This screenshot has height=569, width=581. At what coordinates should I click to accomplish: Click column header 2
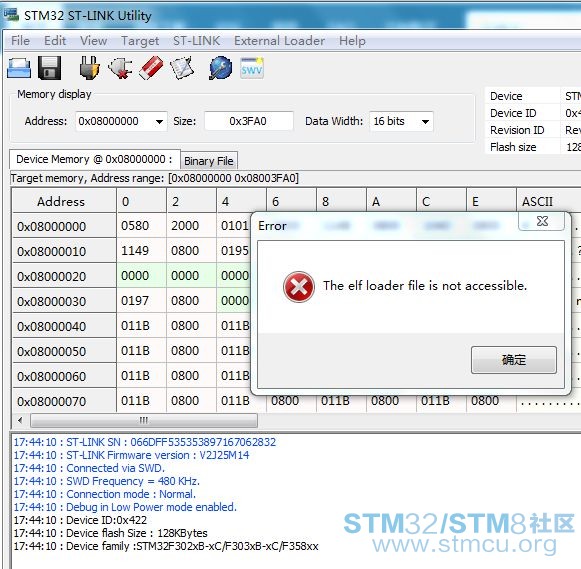(x=192, y=201)
